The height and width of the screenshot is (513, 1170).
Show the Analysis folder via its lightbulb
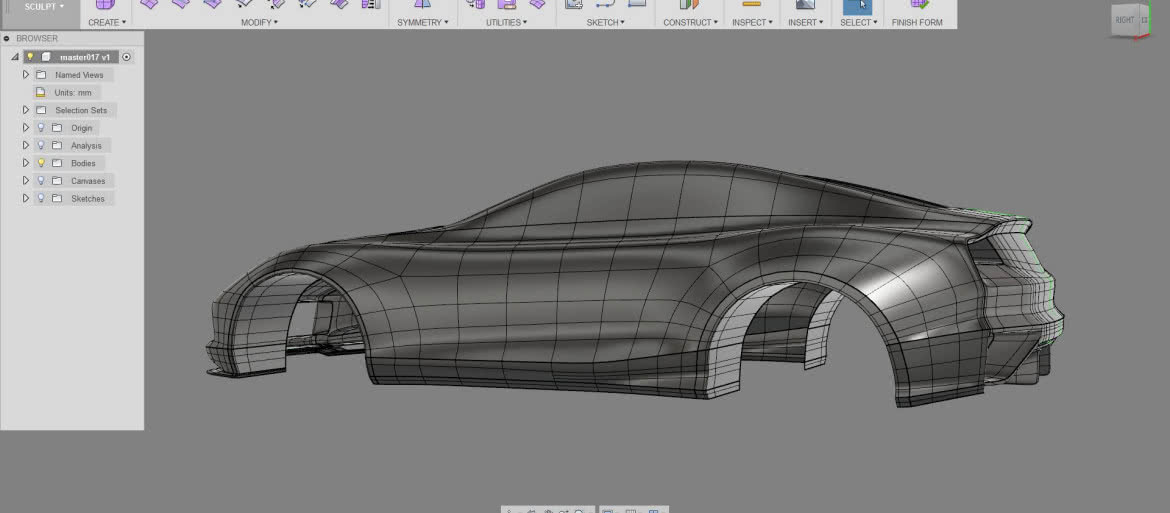(x=41, y=145)
